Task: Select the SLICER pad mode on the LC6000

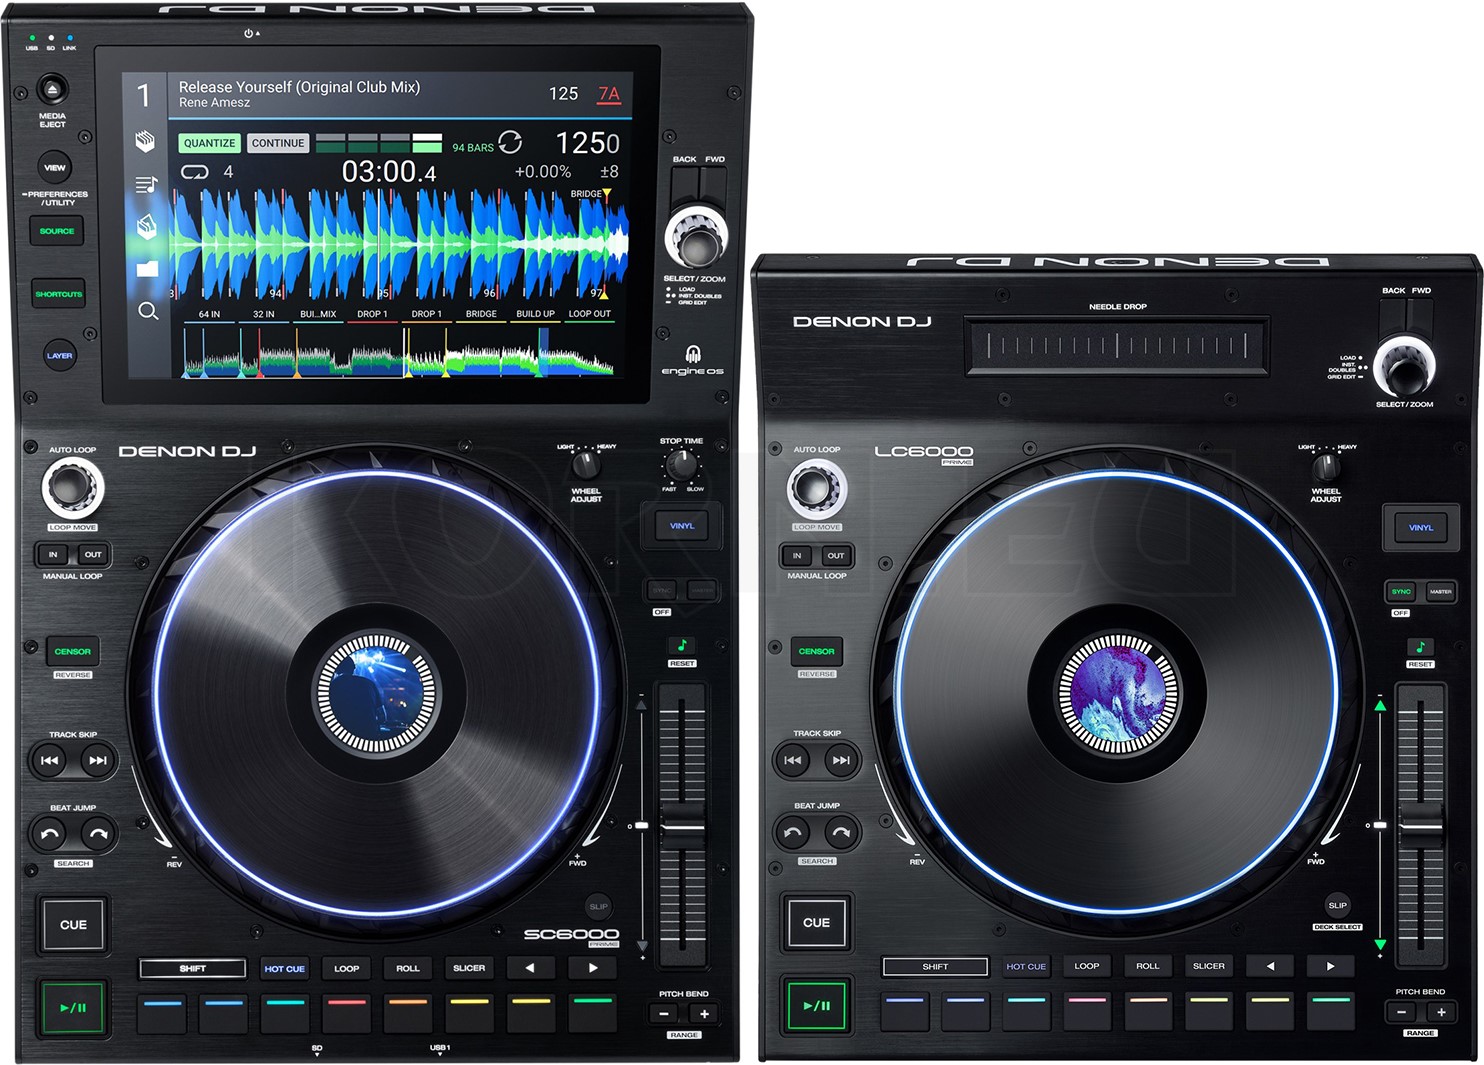Action: click(1208, 966)
